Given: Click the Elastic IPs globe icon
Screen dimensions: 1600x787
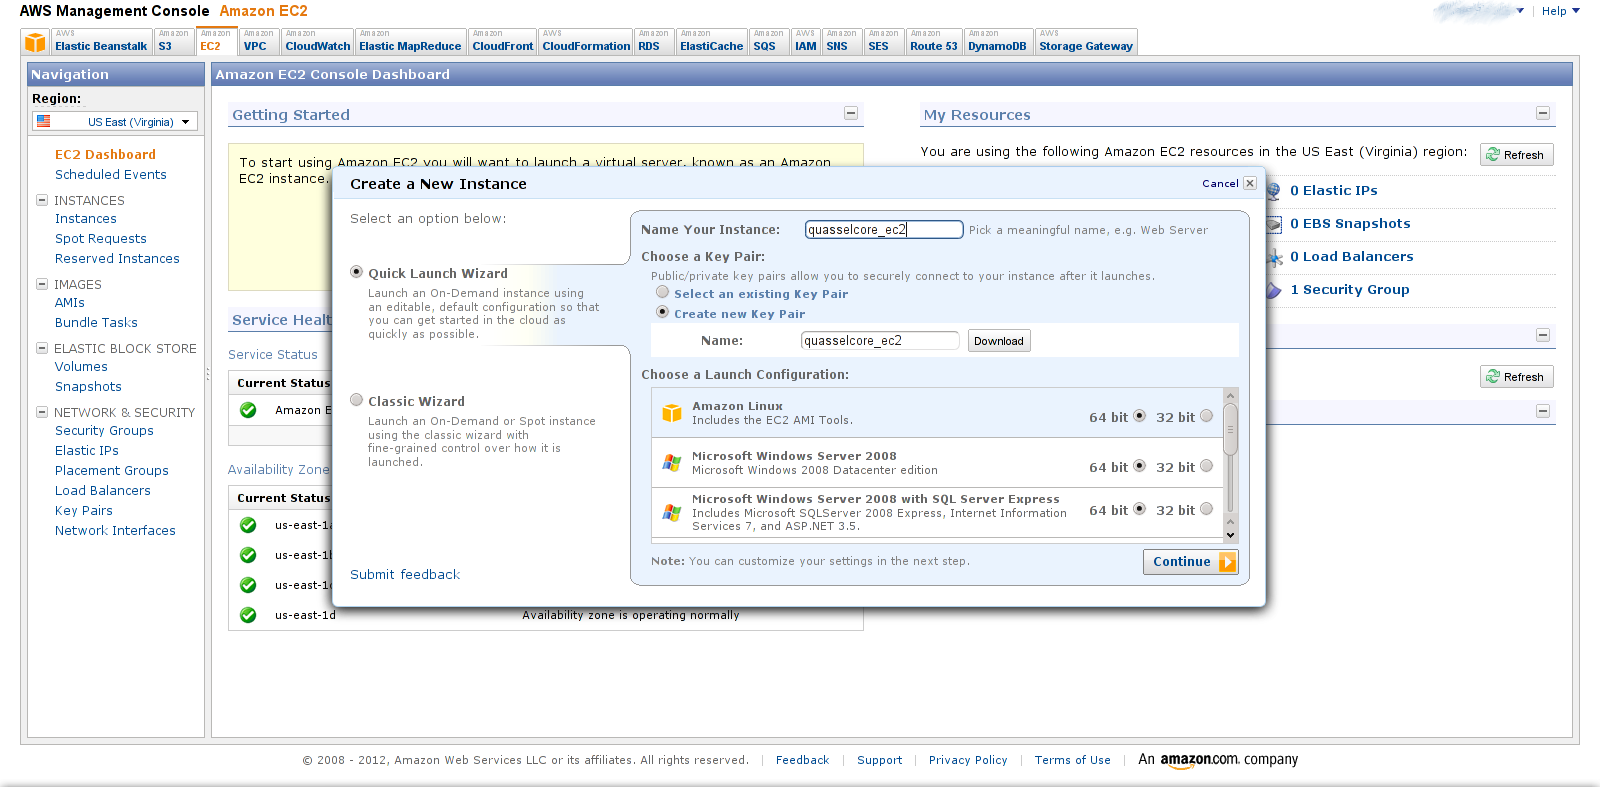Looking at the screenshot, I should coord(1273,191).
